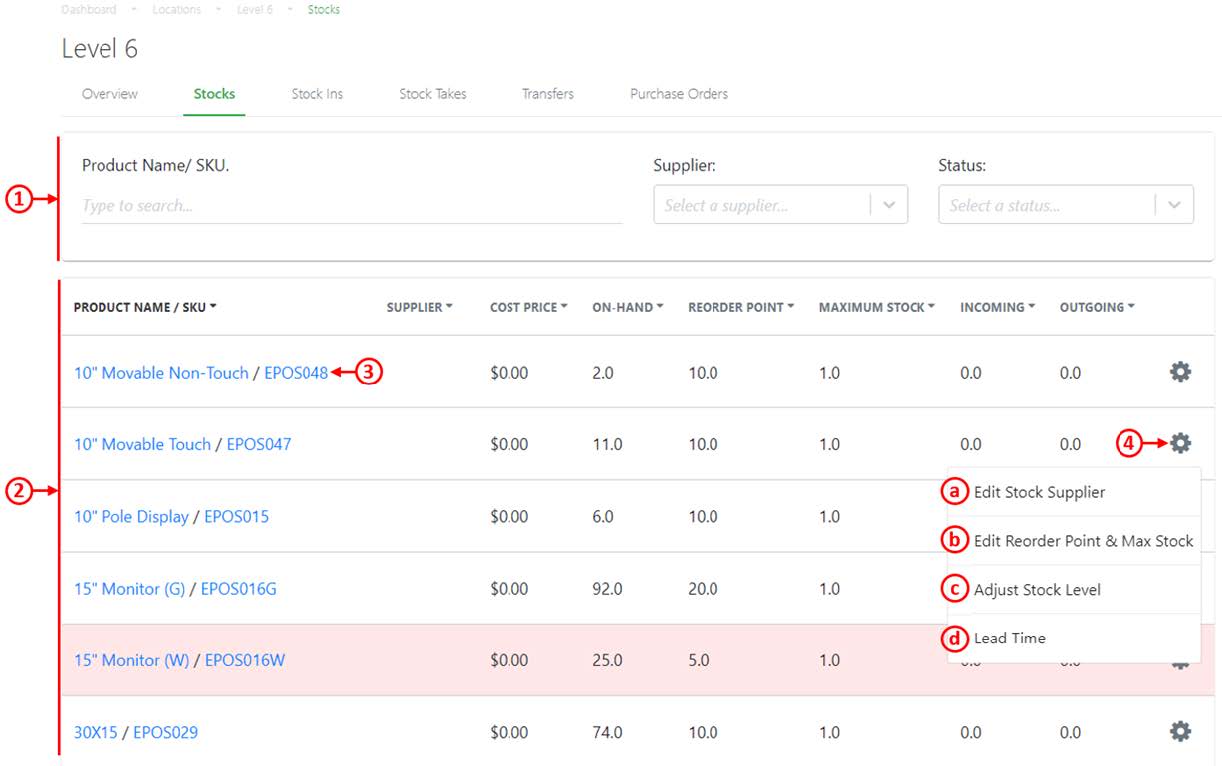
Task: Select the on-hand value 11.0
Action: click(607, 444)
